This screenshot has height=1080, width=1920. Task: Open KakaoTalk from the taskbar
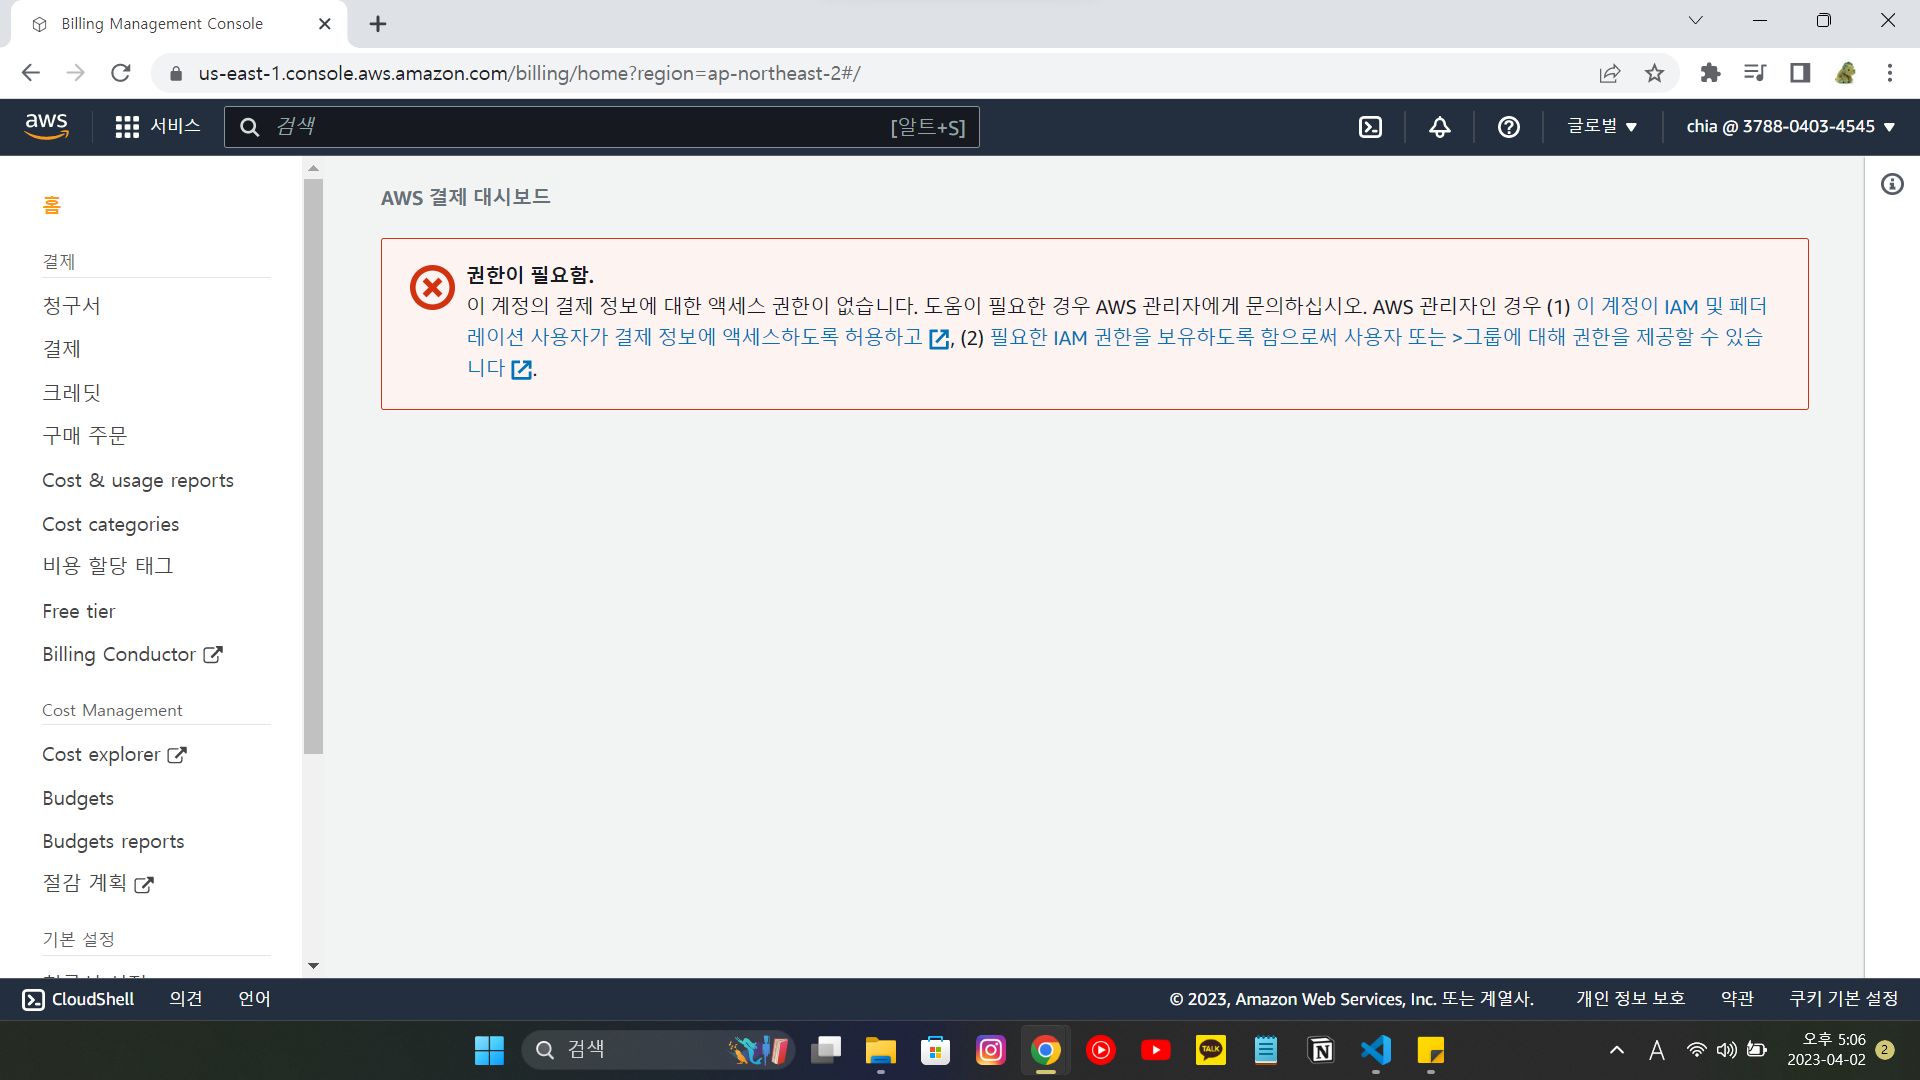[1210, 1050]
